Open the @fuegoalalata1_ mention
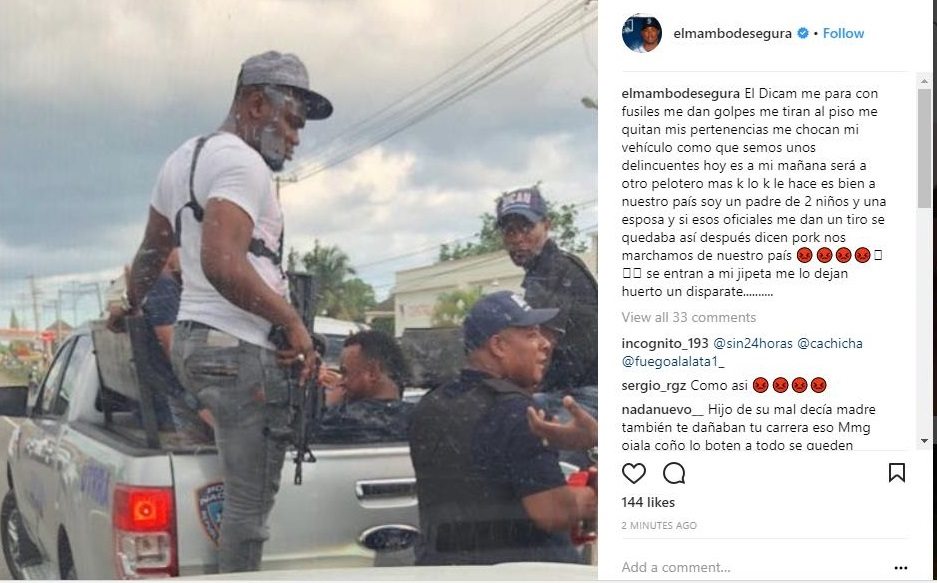 pos(673,361)
